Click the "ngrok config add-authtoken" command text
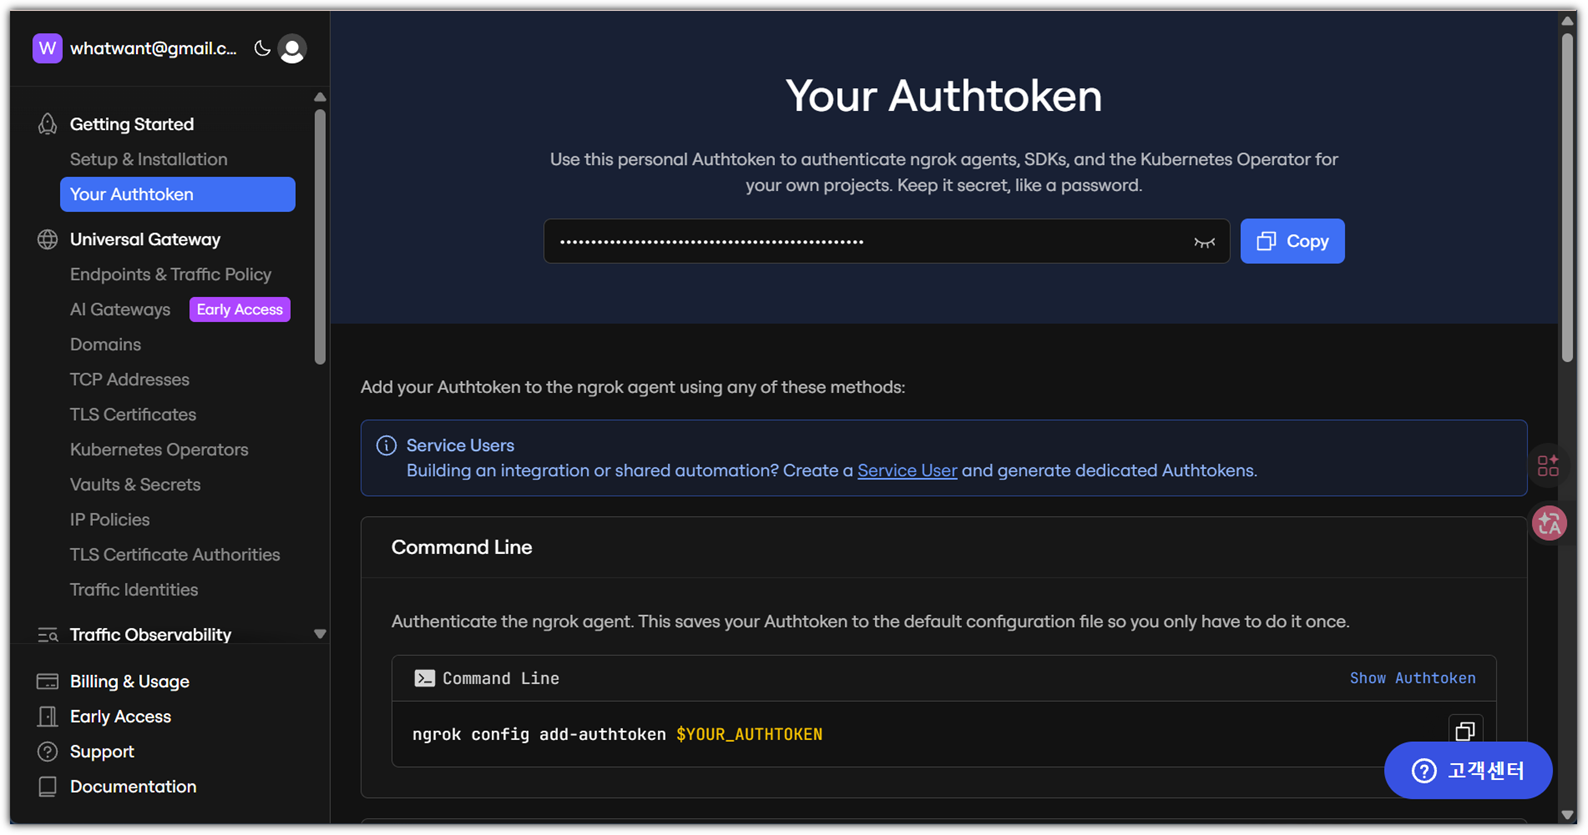The image size is (1588, 835). [539, 734]
